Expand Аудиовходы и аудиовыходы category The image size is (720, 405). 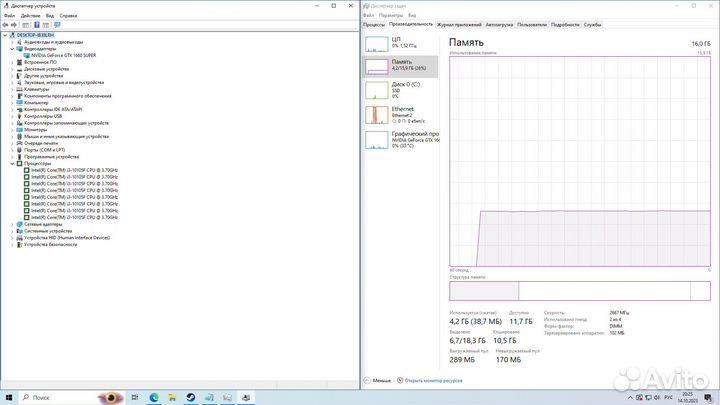(12, 42)
